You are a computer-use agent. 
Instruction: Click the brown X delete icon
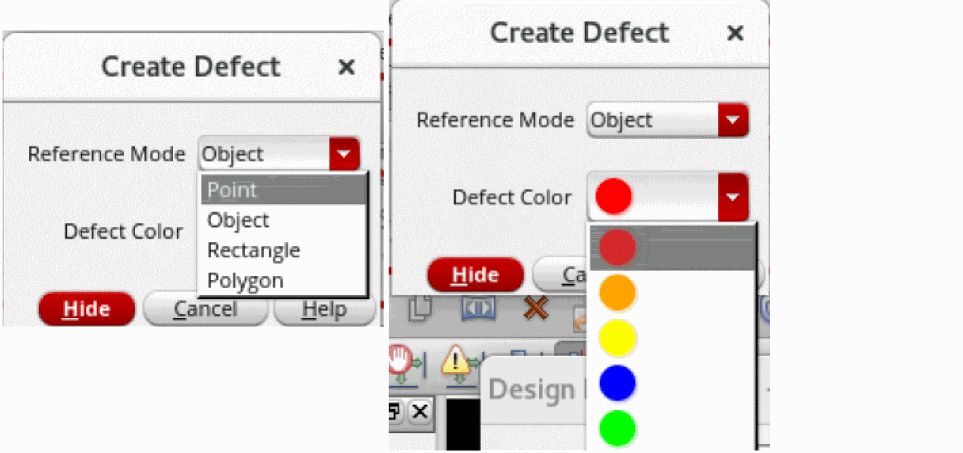(x=536, y=309)
